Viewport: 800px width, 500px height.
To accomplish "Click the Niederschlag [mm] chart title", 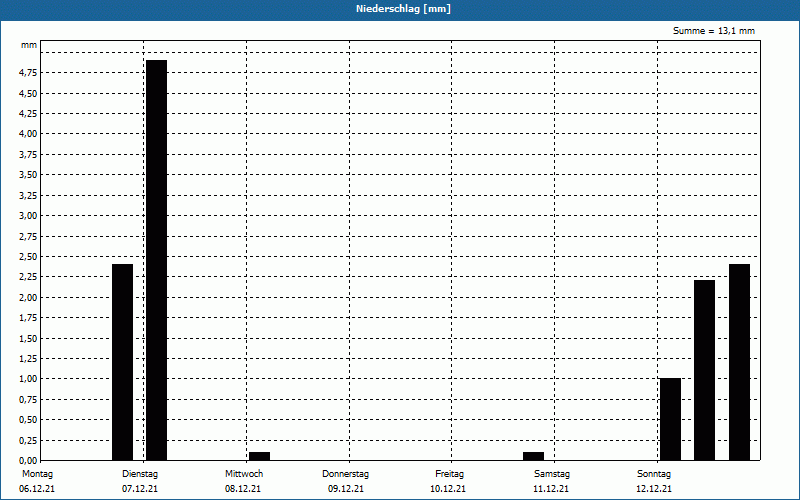I will click(x=403, y=9).
